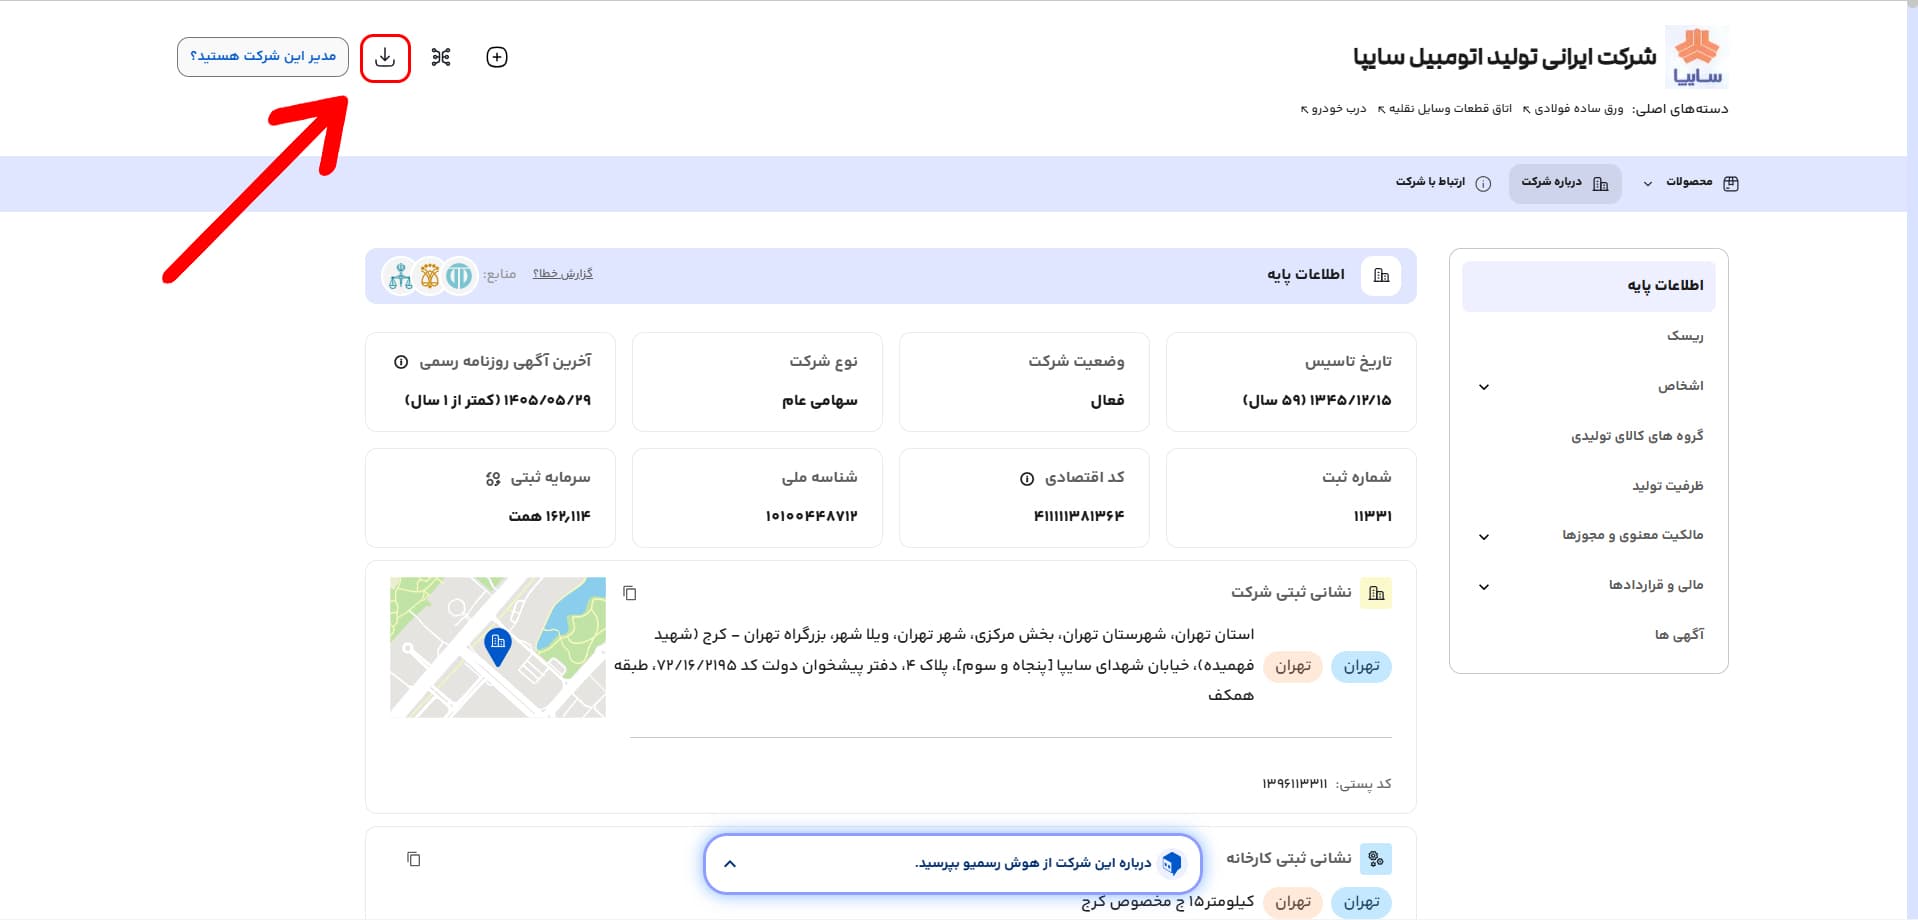Expand the Rasmio AI ask bar chevron
1918x920 pixels.
coord(730,864)
